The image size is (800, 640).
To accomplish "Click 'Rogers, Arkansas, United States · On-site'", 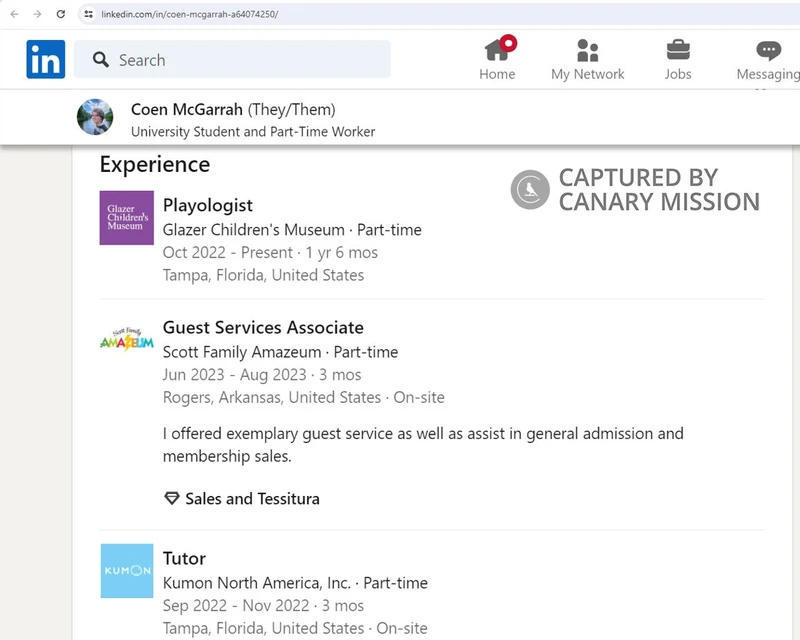I will click(304, 397).
